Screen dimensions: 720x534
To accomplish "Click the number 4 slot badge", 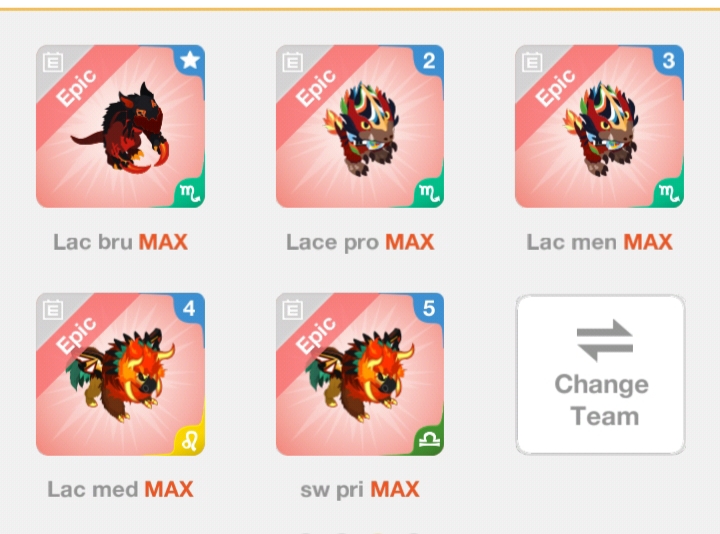I will pos(189,308).
